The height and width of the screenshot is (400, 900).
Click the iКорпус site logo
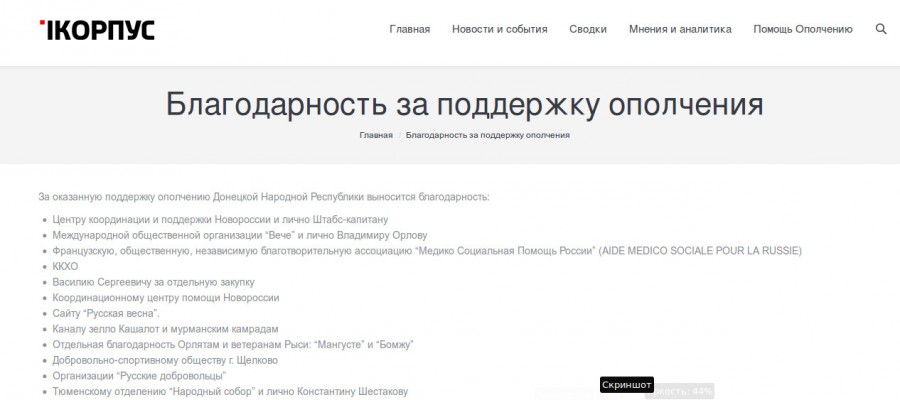pos(97,29)
